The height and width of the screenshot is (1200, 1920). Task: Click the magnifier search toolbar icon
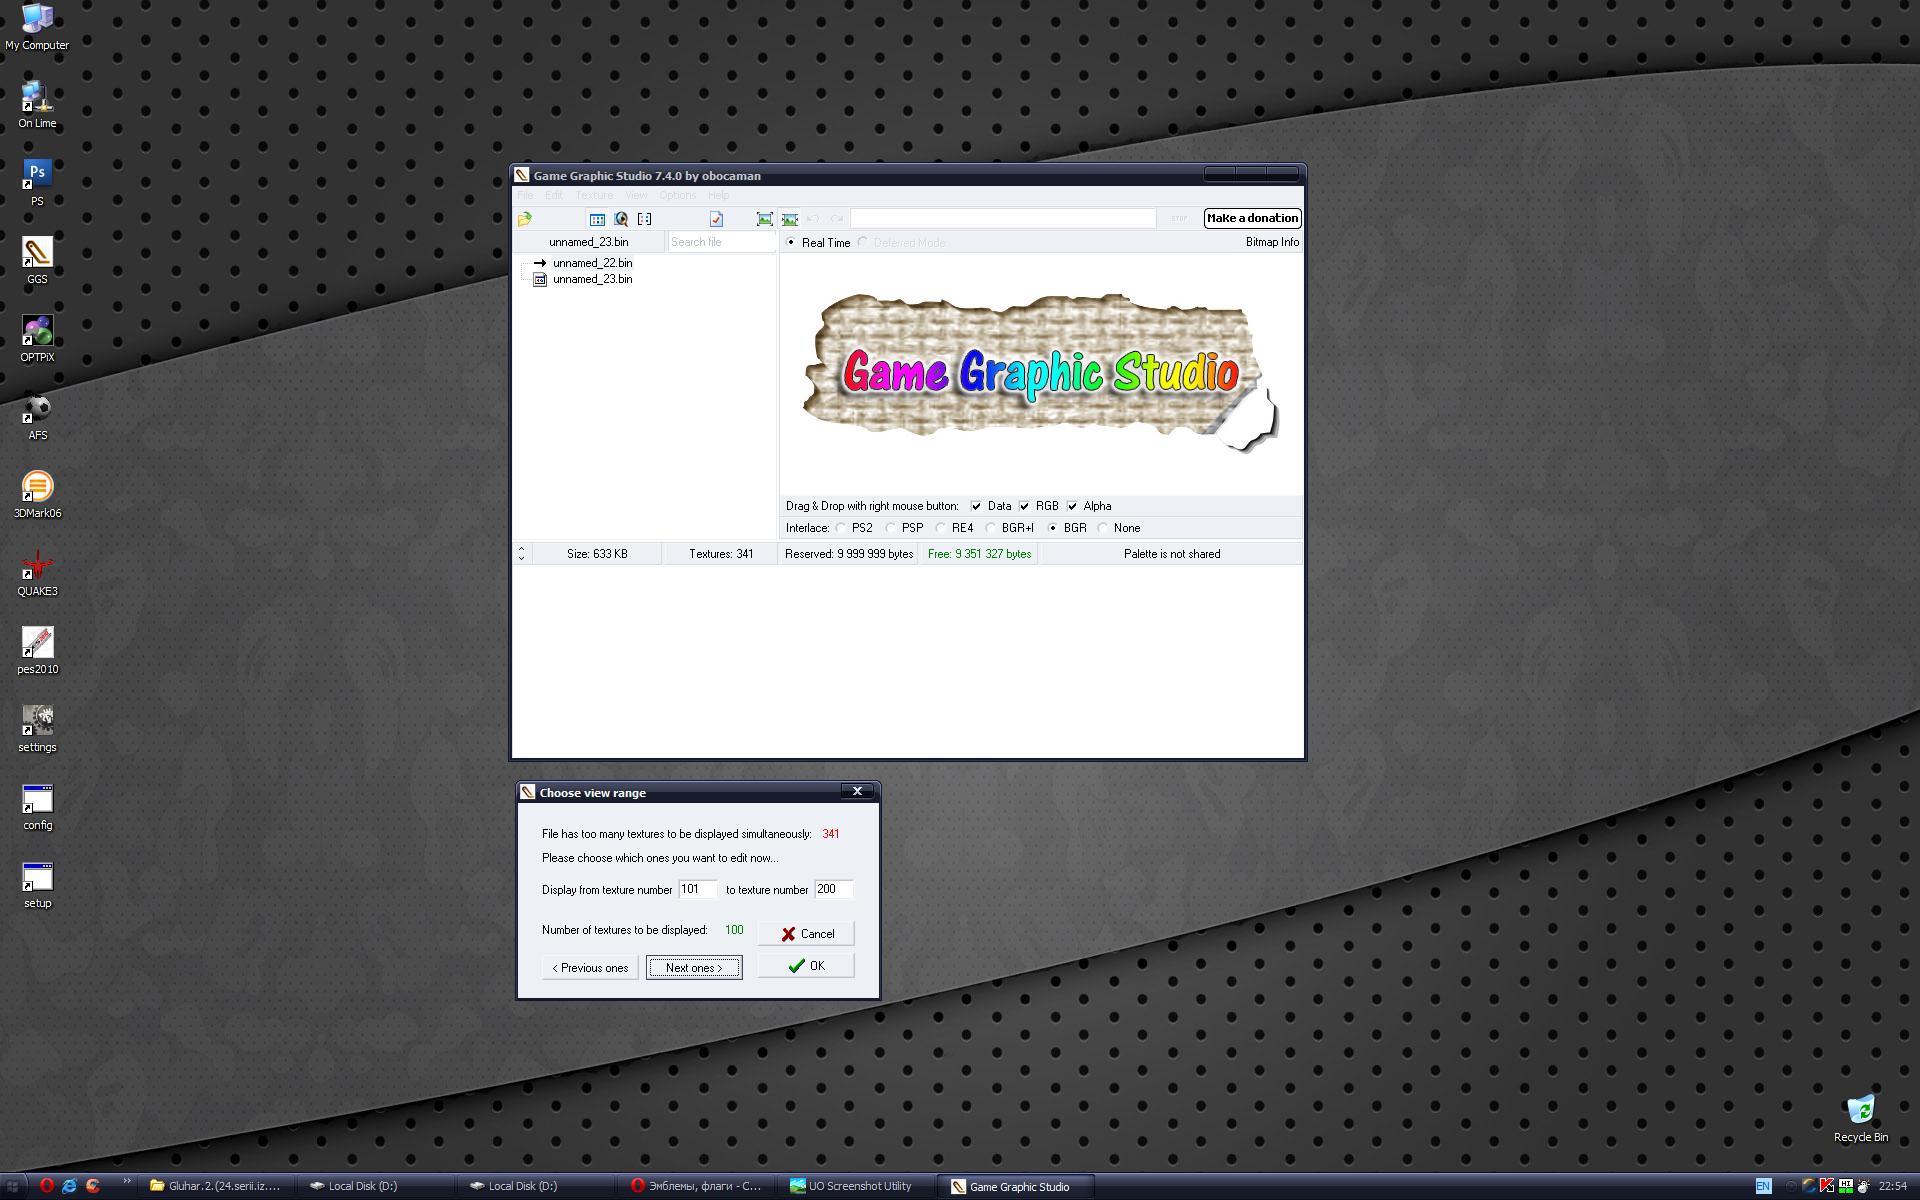coord(621,219)
